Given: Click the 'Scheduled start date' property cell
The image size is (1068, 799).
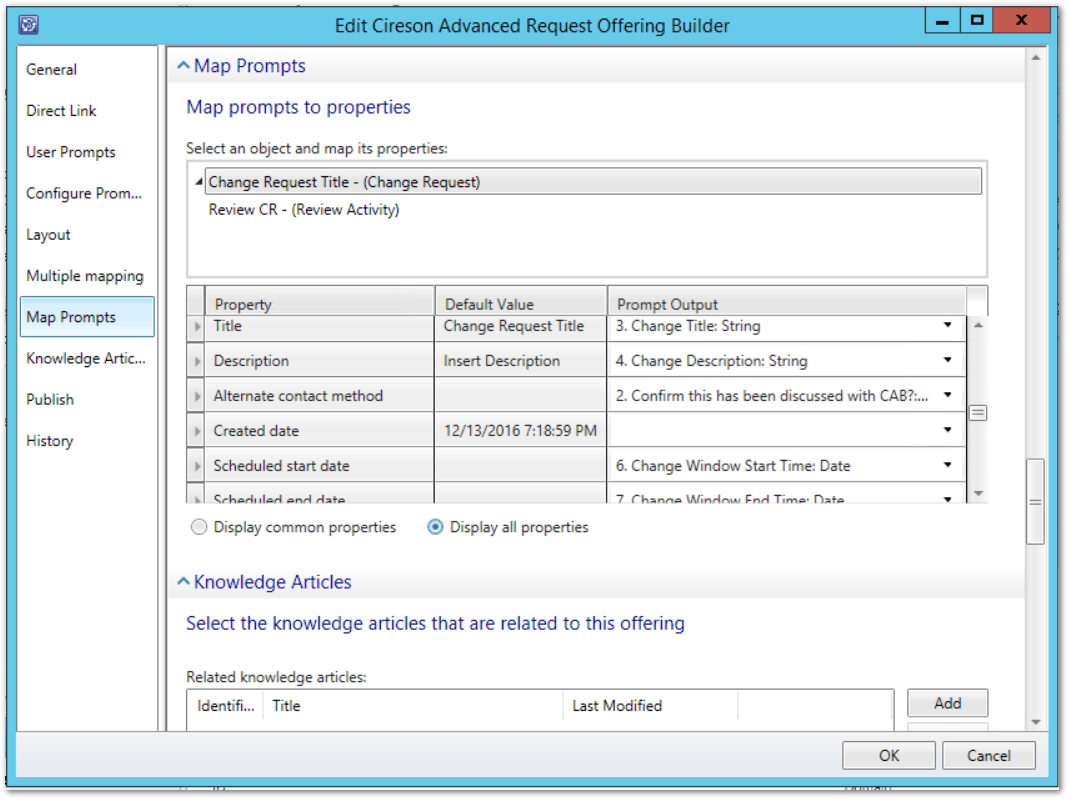Looking at the screenshot, I should 319,466.
